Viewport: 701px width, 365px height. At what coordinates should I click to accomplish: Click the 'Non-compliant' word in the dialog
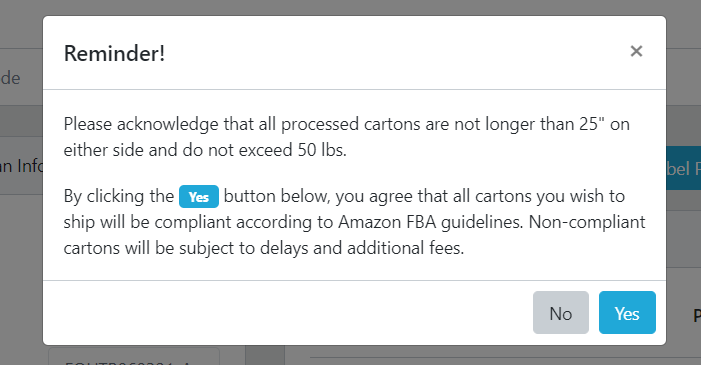pos(587,222)
